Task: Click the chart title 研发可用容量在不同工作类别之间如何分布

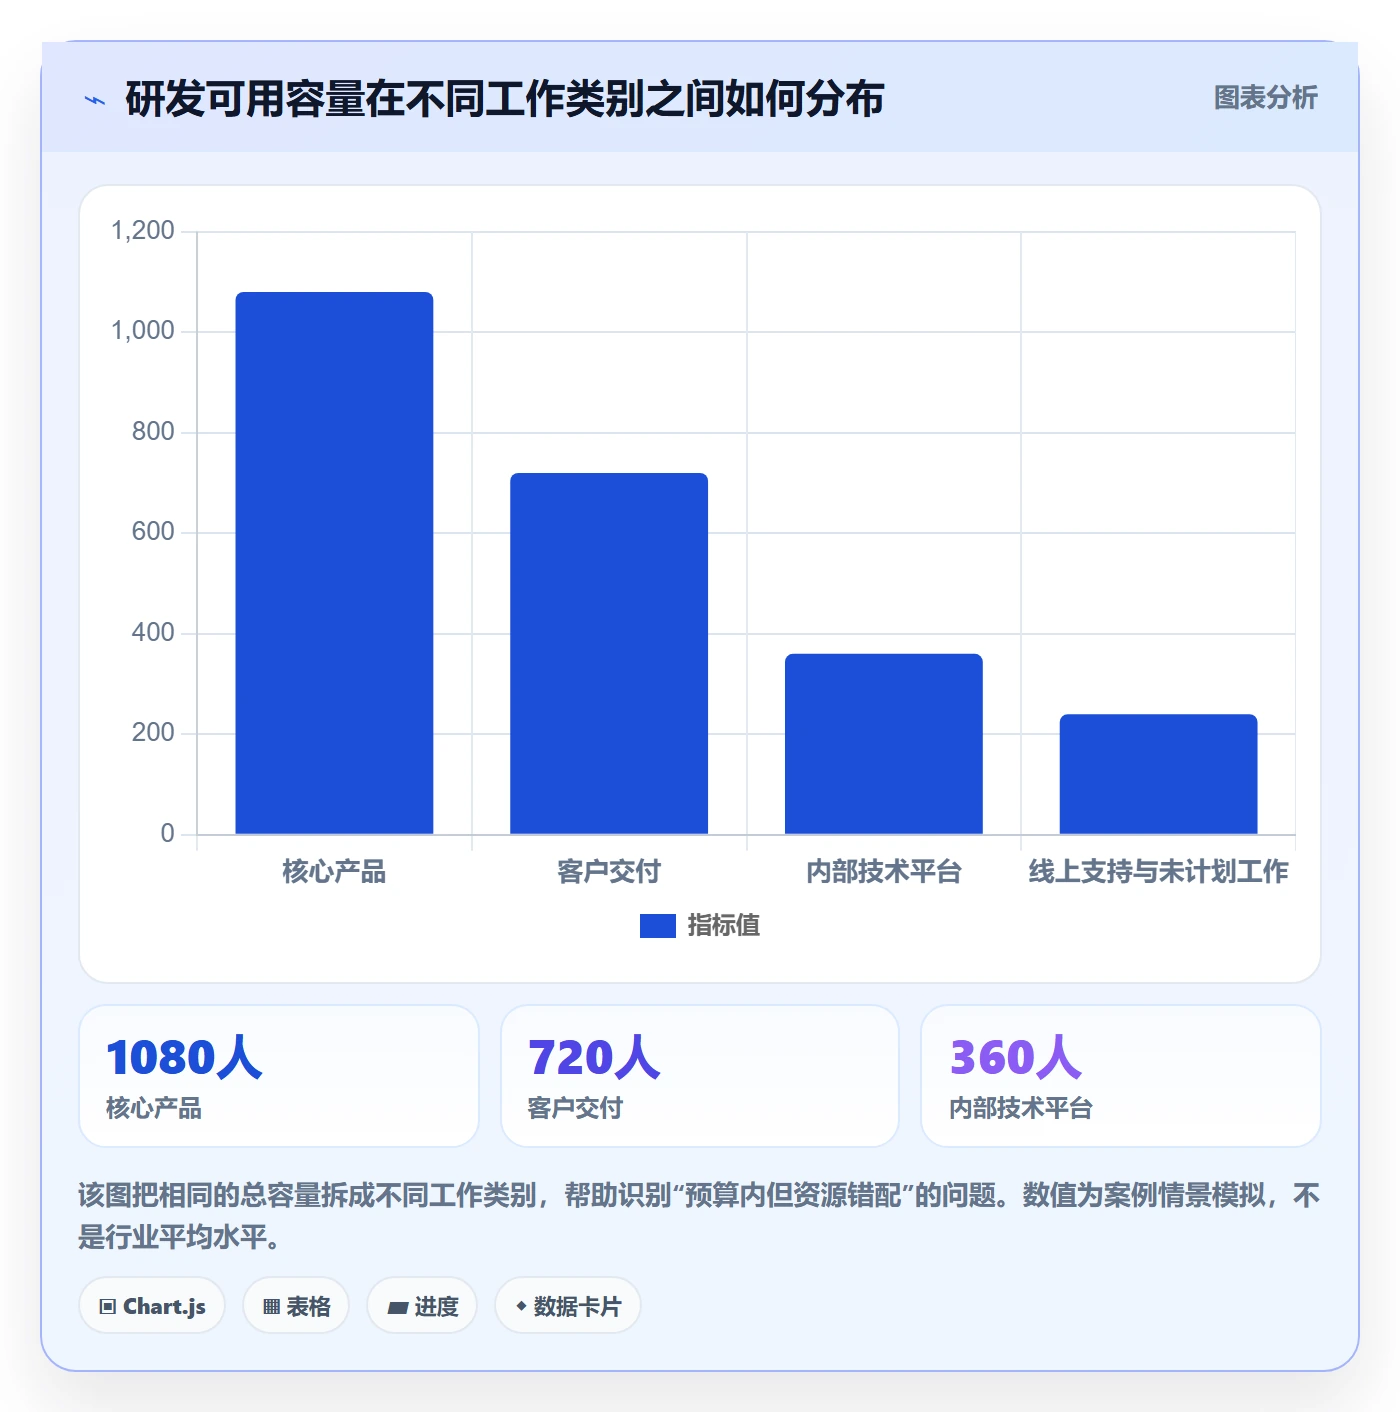Action: pos(505,99)
